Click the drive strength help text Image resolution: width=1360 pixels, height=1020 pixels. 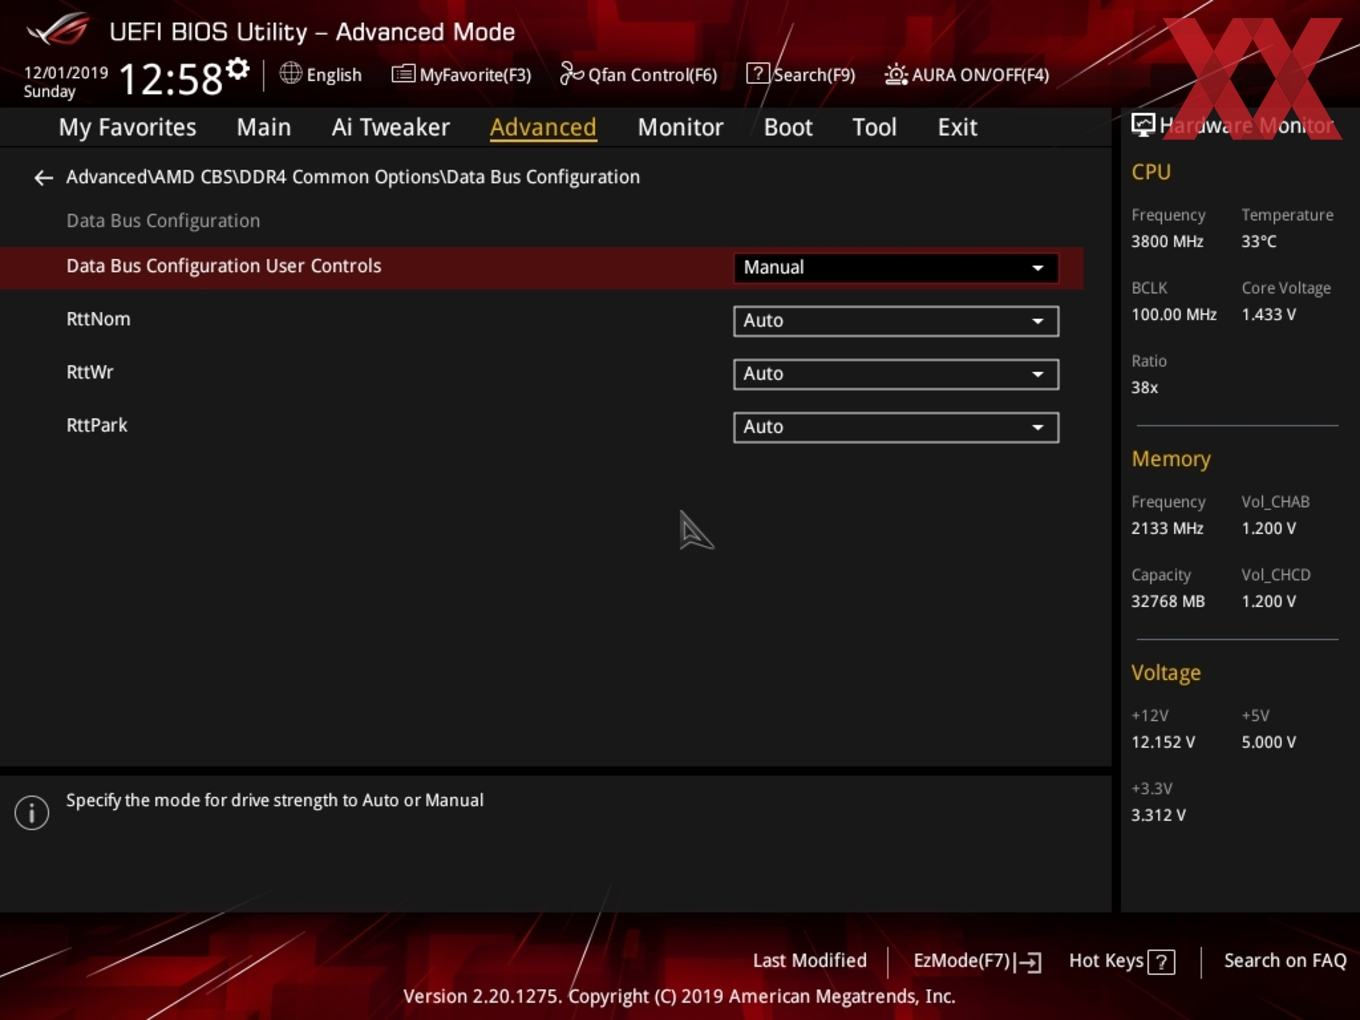click(275, 801)
